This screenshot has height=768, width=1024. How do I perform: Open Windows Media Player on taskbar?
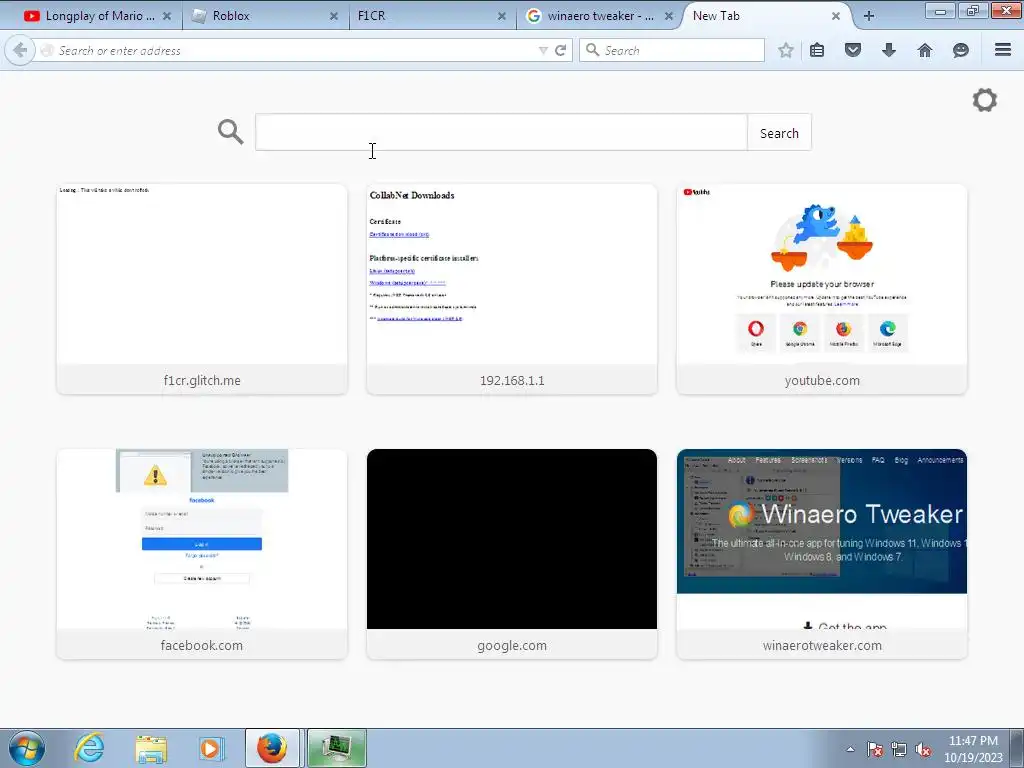(211, 748)
